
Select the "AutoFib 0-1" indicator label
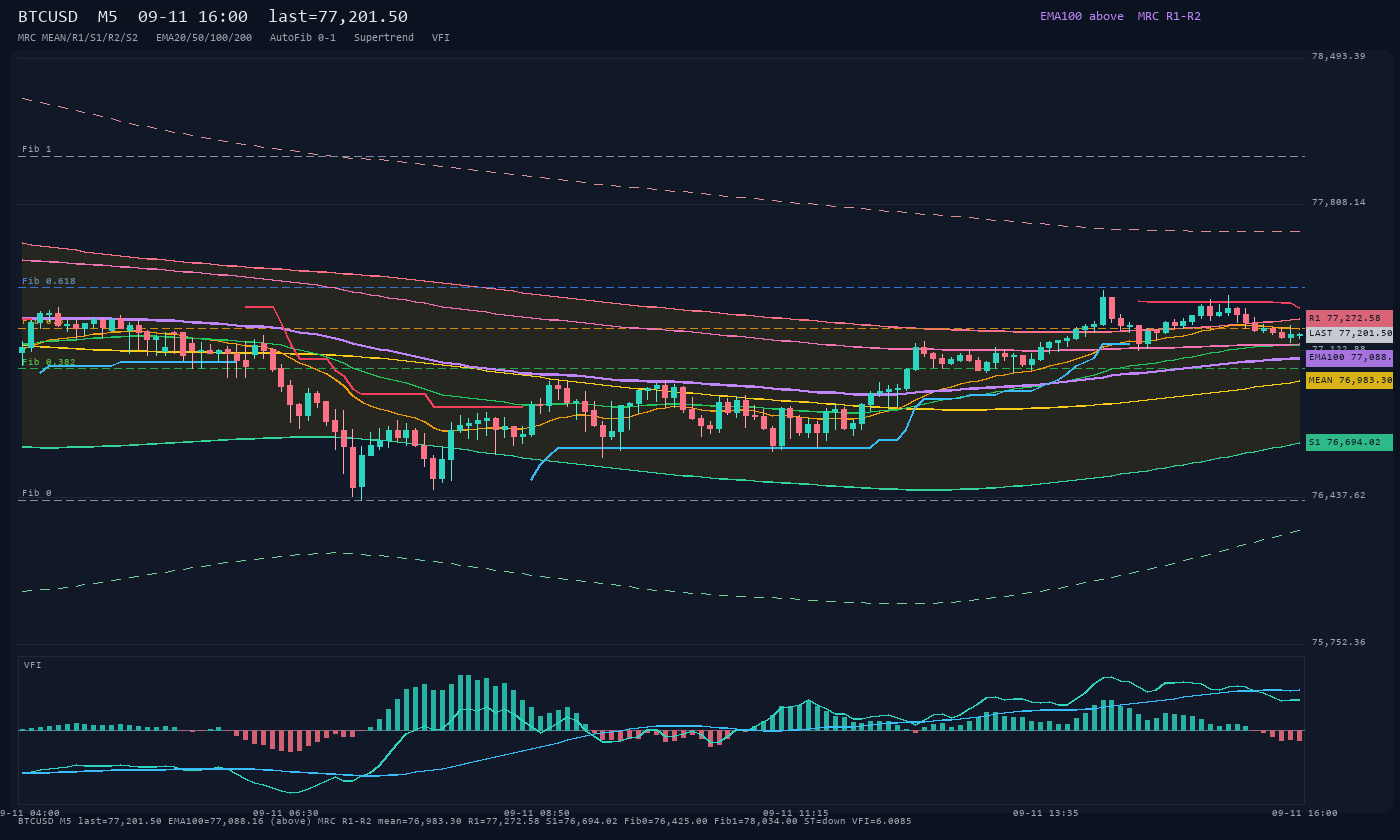click(303, 37)
